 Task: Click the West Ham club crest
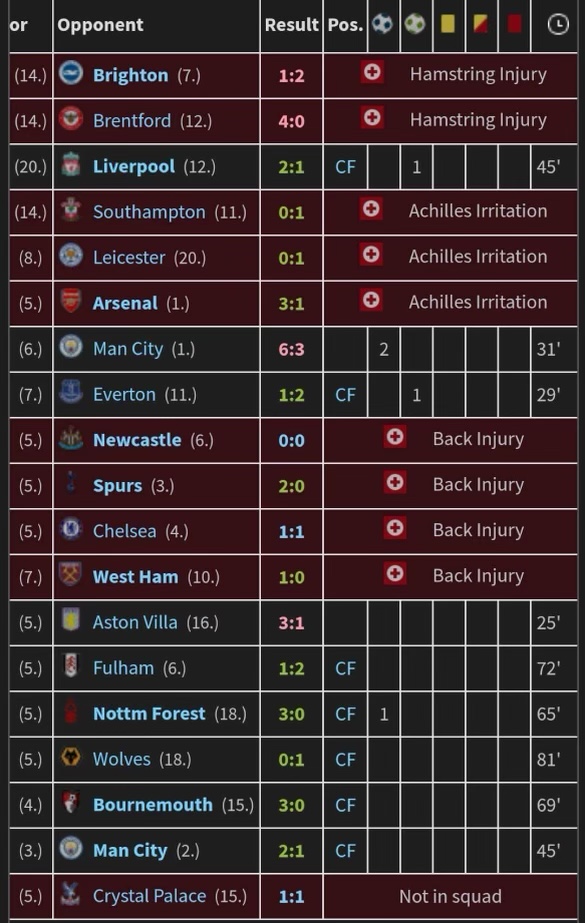click(71, 575)
